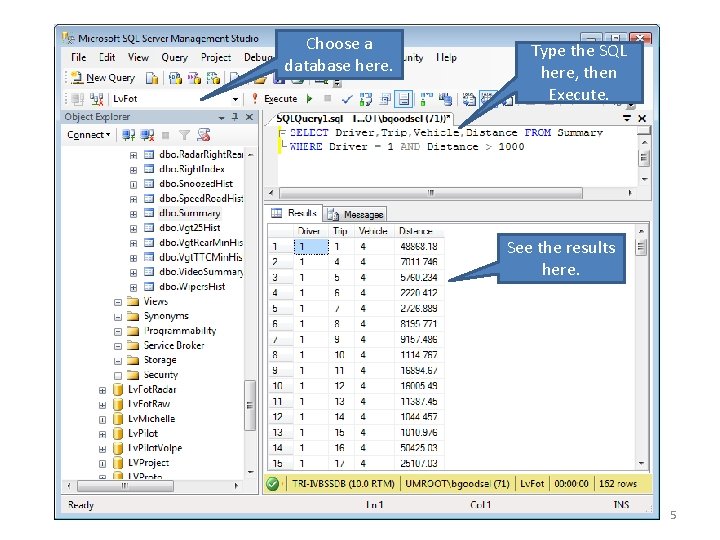Toggle Include Actual Execution Plan icon
The height and width of the screenshot is (540, 720).
426,99
